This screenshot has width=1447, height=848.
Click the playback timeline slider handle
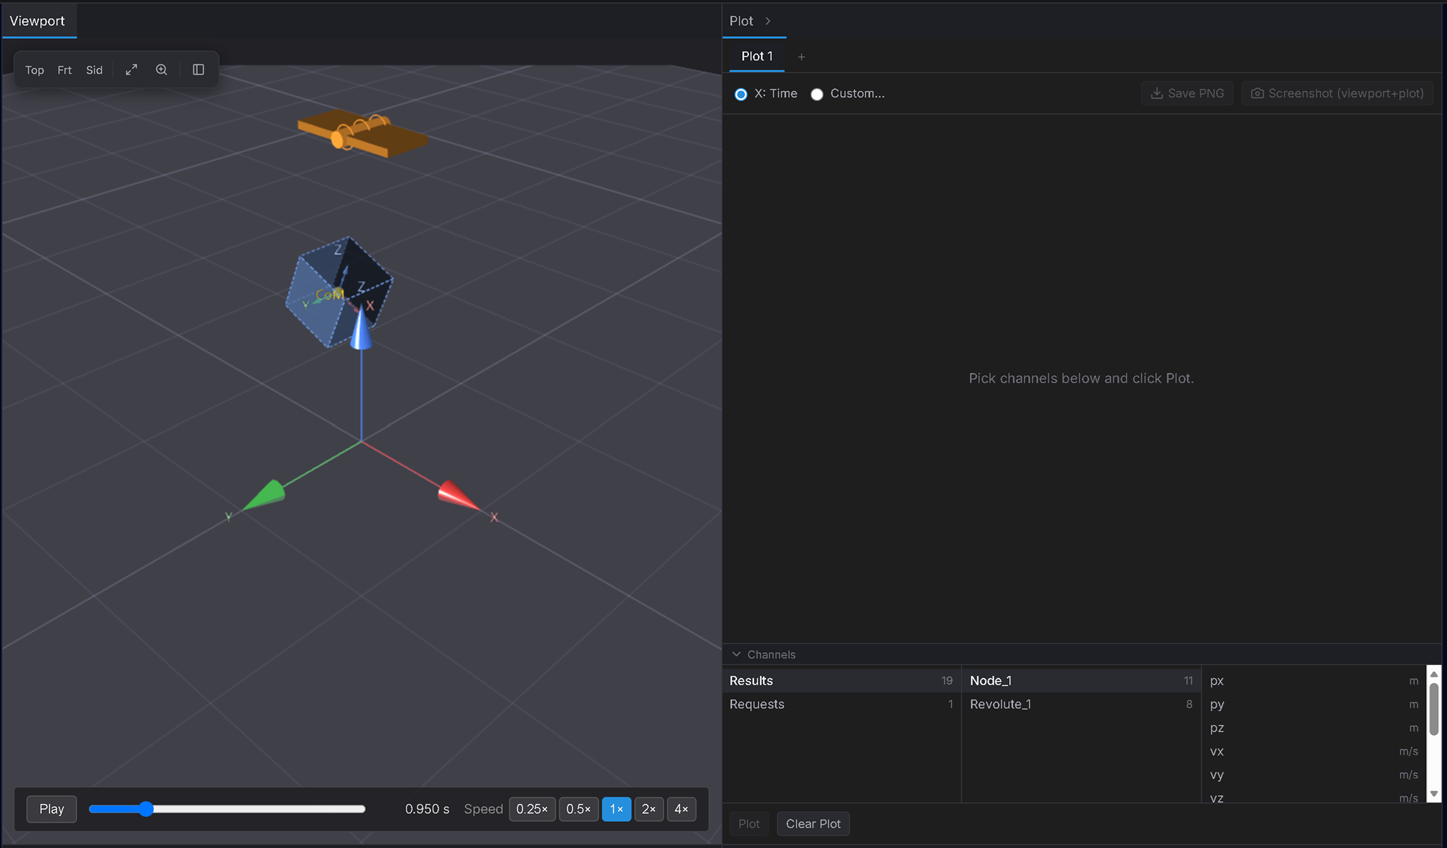click(x=146, y=809)
